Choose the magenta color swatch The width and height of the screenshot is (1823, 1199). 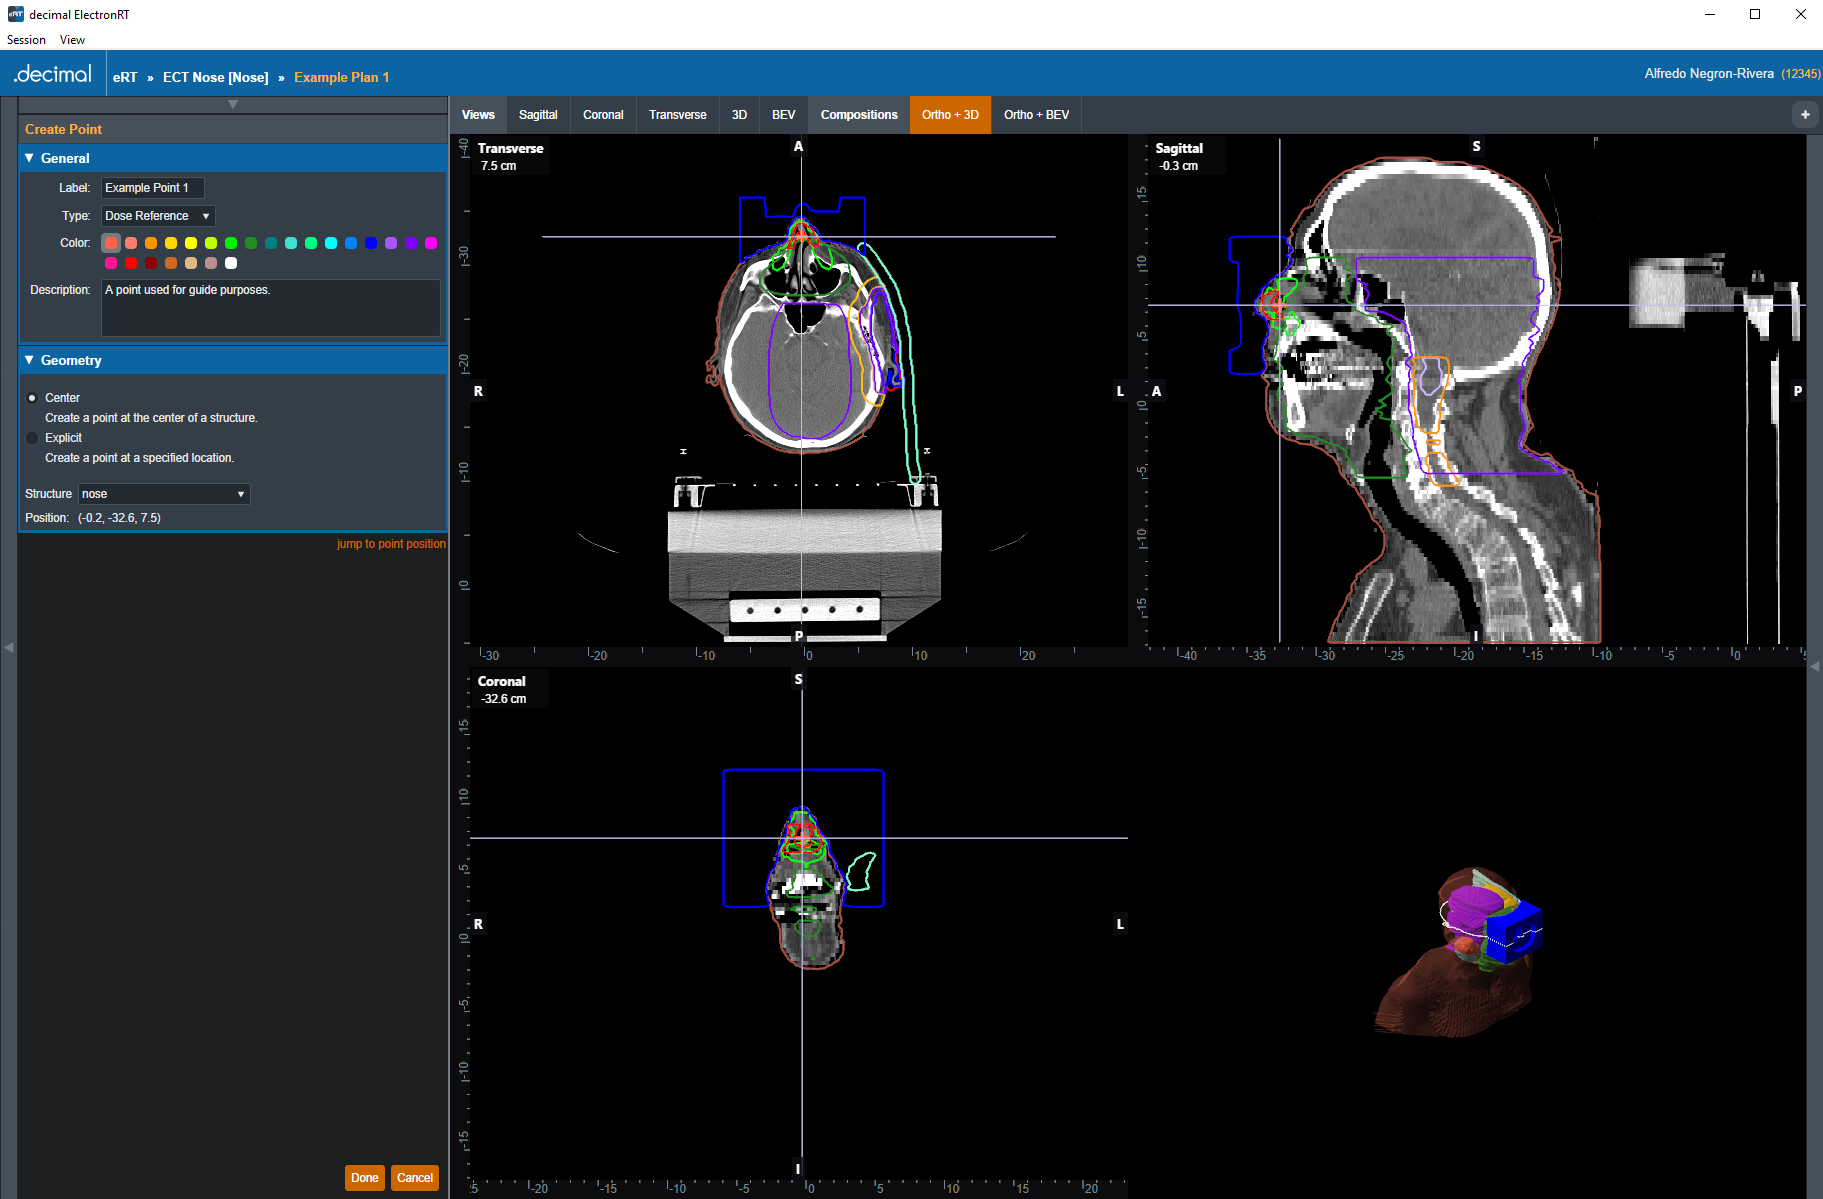tap(431, 243)
